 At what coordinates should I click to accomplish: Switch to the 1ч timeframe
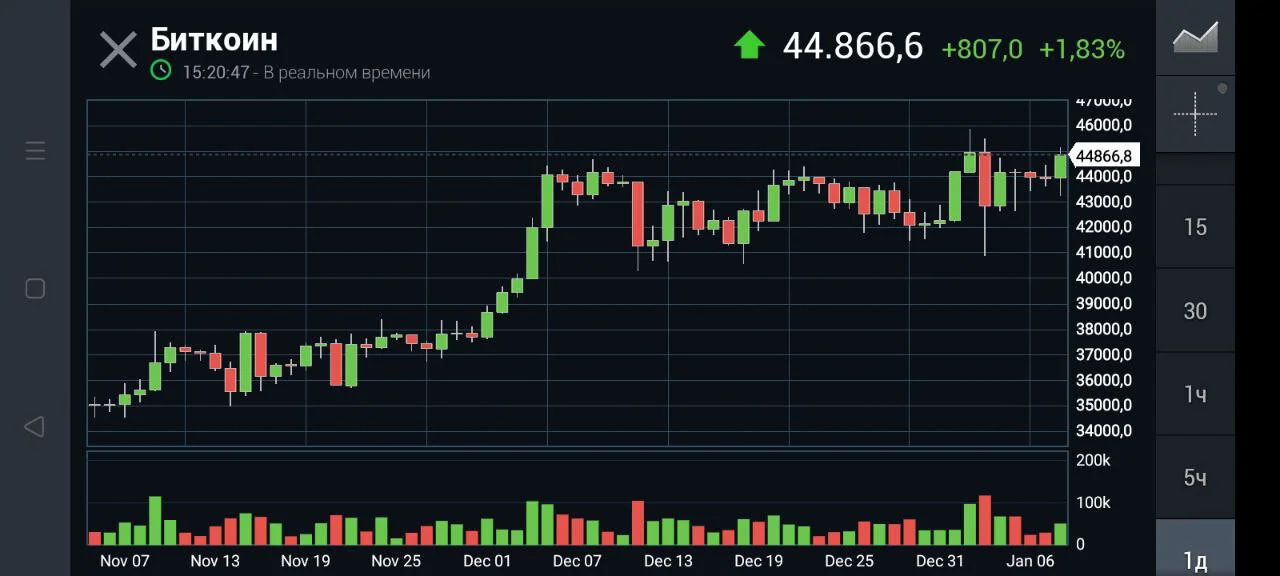tap(1195, 394)
